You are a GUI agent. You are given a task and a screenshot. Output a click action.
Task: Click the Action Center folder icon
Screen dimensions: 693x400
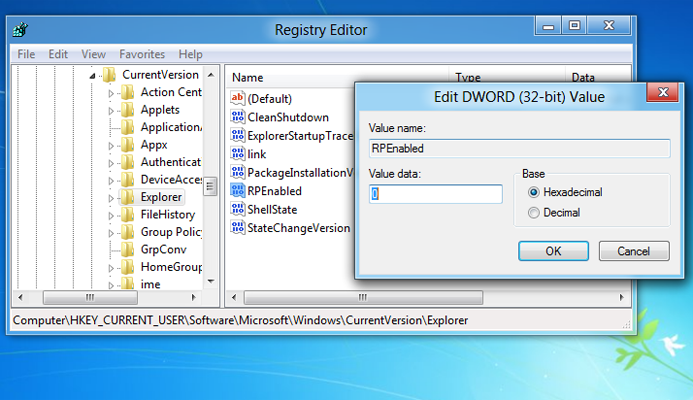(x=128, y=92)
